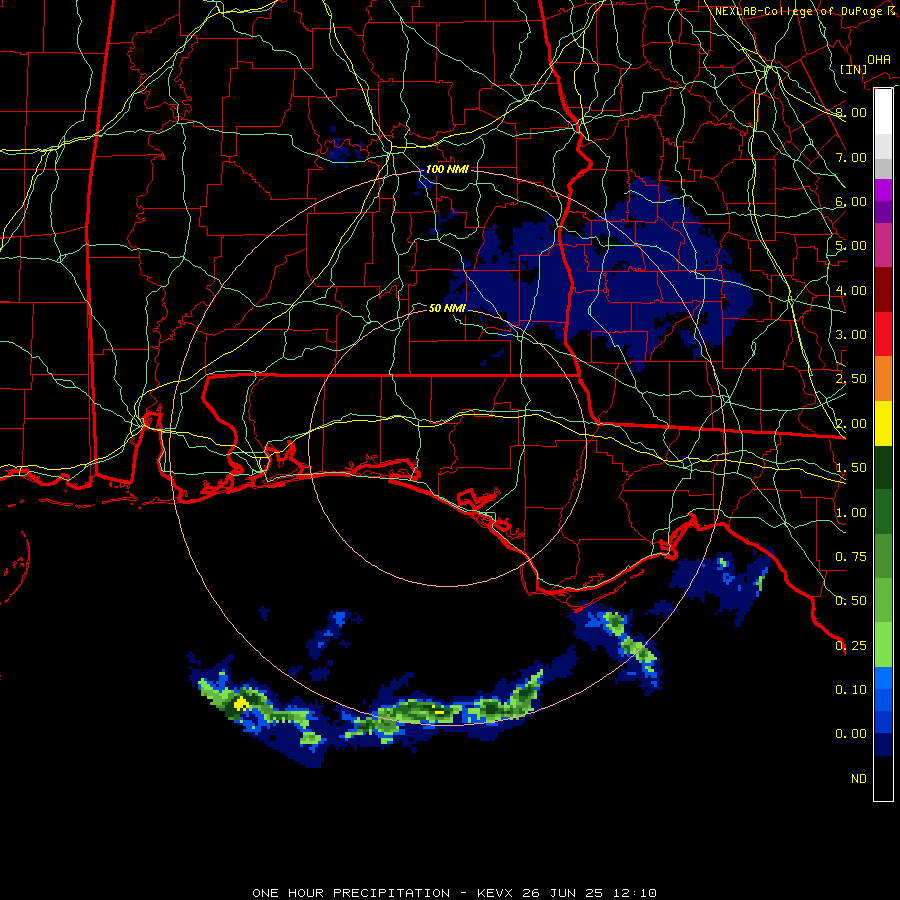This screenshot has width=900, height=900.
Task: Click the 4.00 legend value
Action: 851,290
